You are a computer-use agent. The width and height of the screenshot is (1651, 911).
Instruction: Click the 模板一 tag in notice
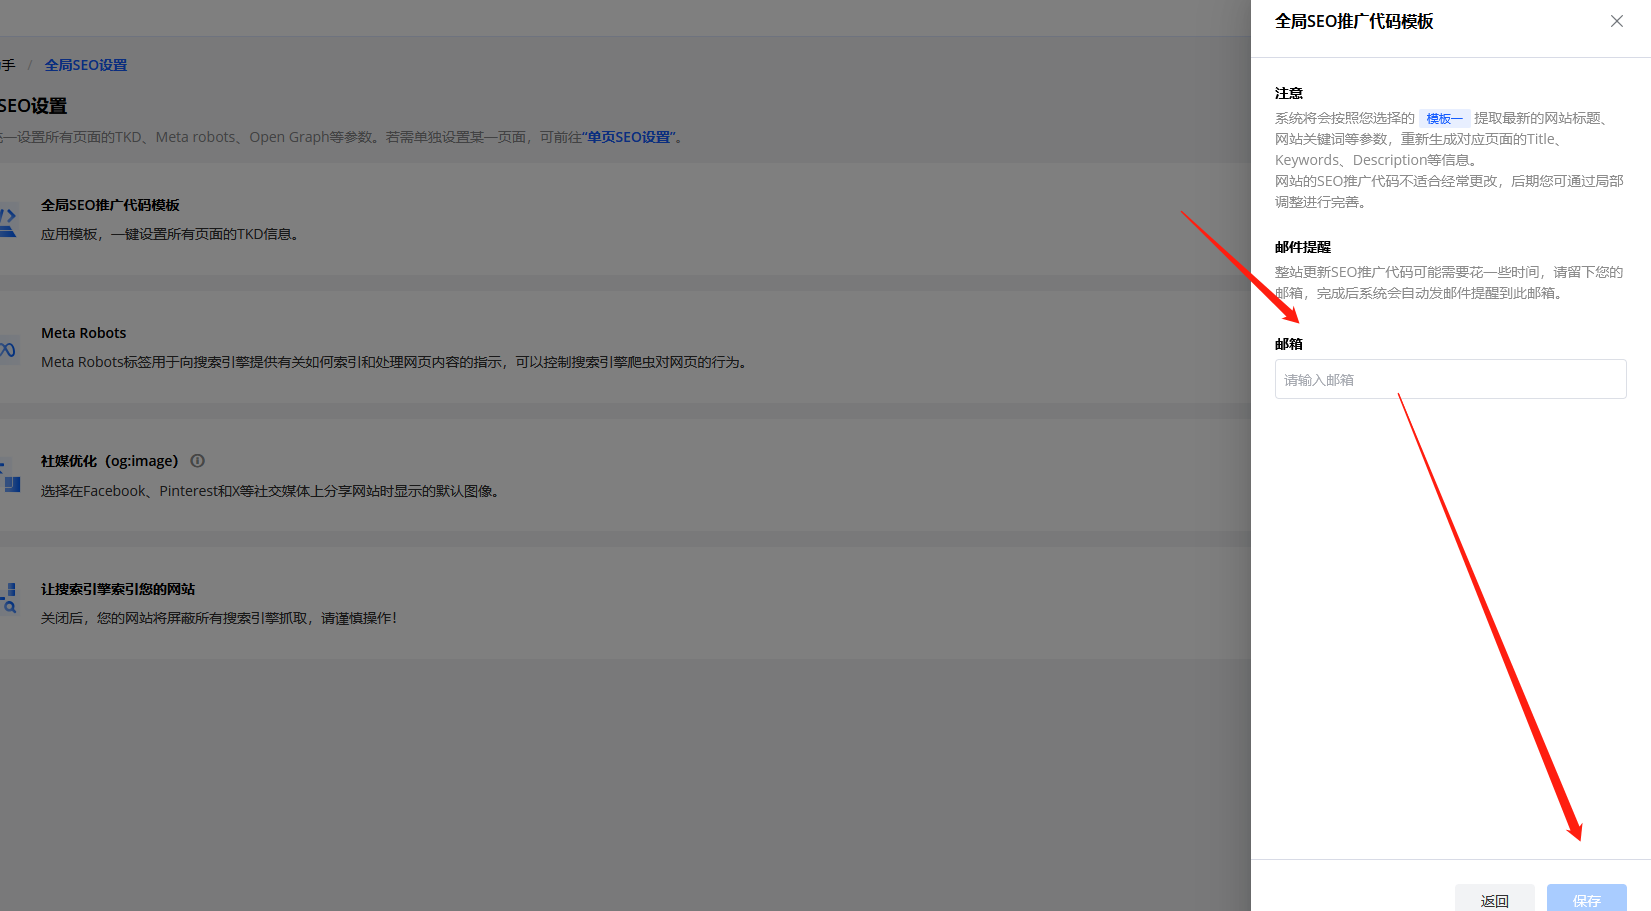point(1443,118)
